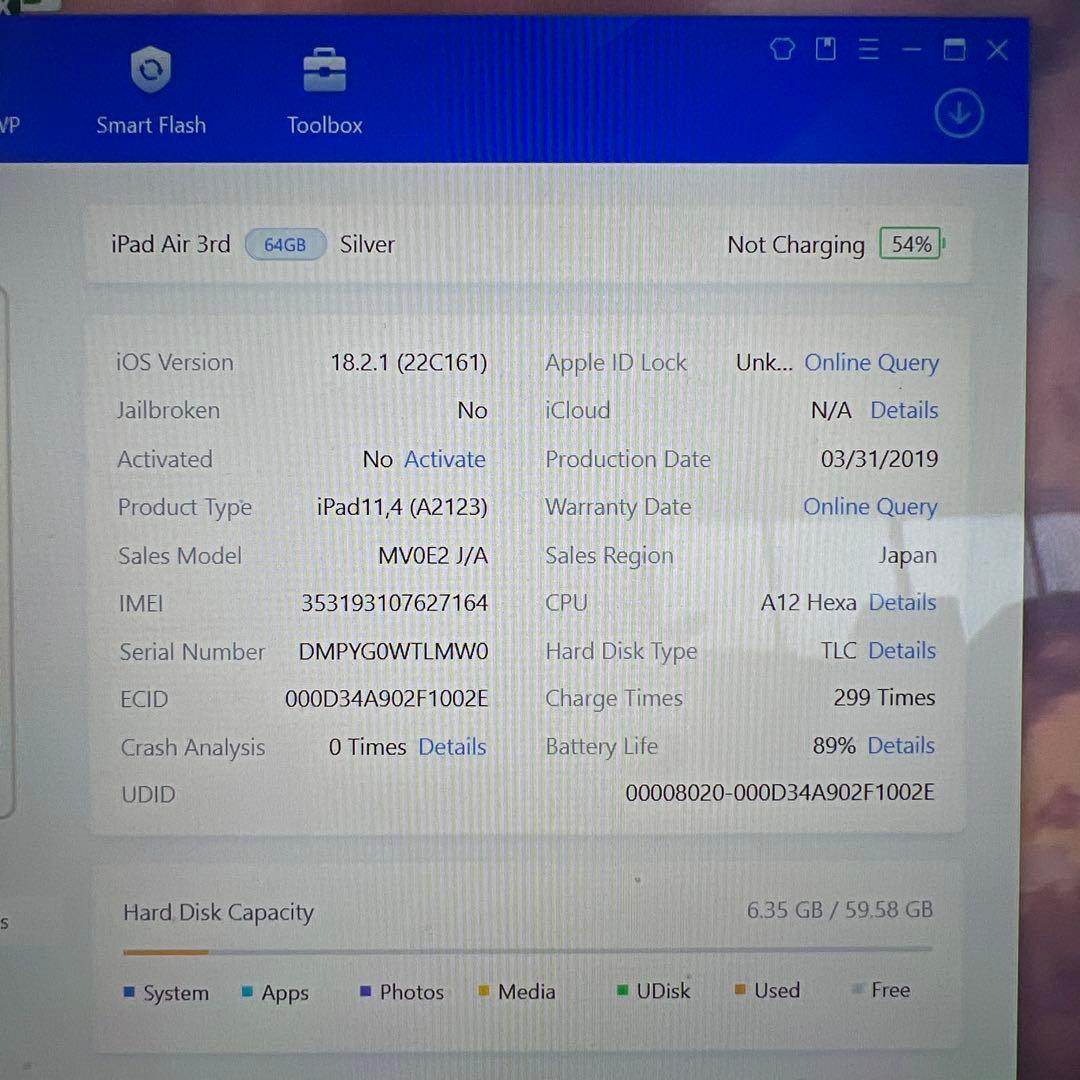Click the title bar icon beside the shirt
This screenshot has width=1080, height=1080.
pos(825,49)
